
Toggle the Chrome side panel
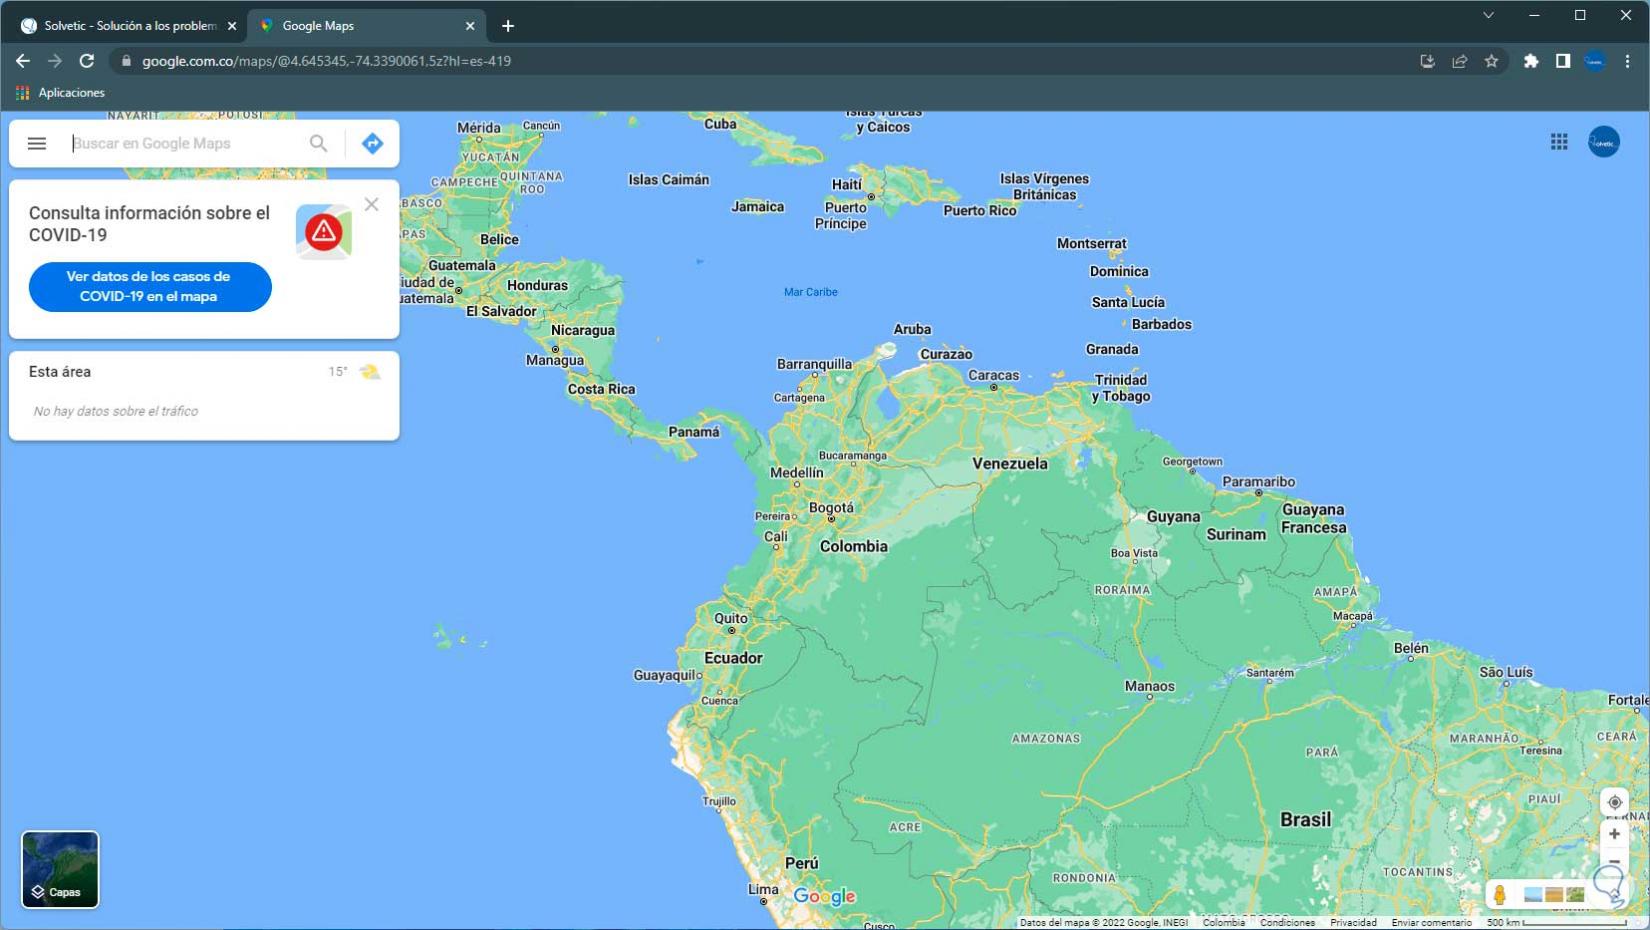[1563, 61]
